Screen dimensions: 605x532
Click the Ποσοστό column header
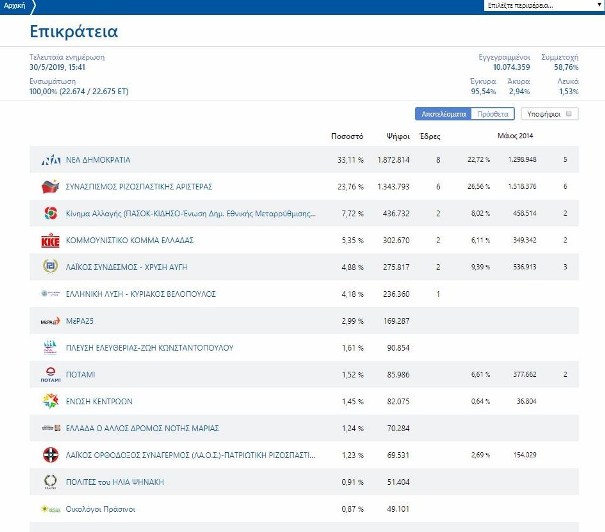pyautogui.click(x=347, y=136)
